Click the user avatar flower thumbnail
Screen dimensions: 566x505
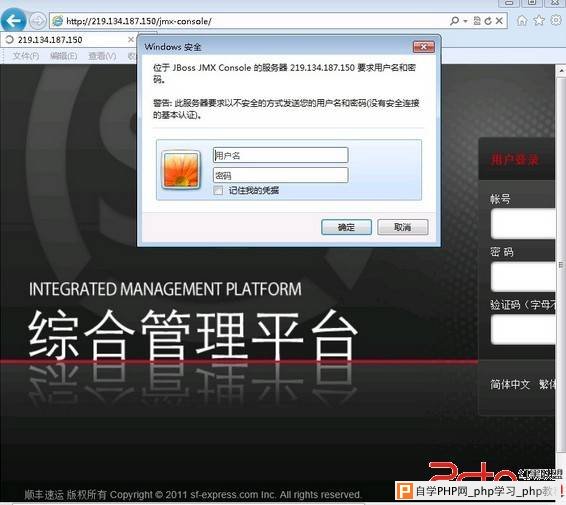pos(181,170)
